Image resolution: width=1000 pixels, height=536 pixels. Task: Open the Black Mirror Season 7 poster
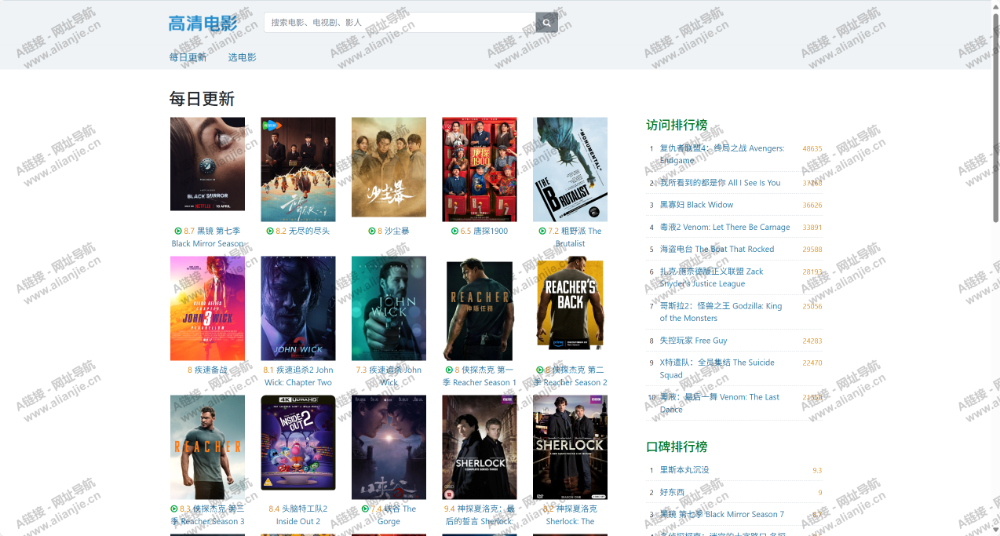[x=207, y=164]
